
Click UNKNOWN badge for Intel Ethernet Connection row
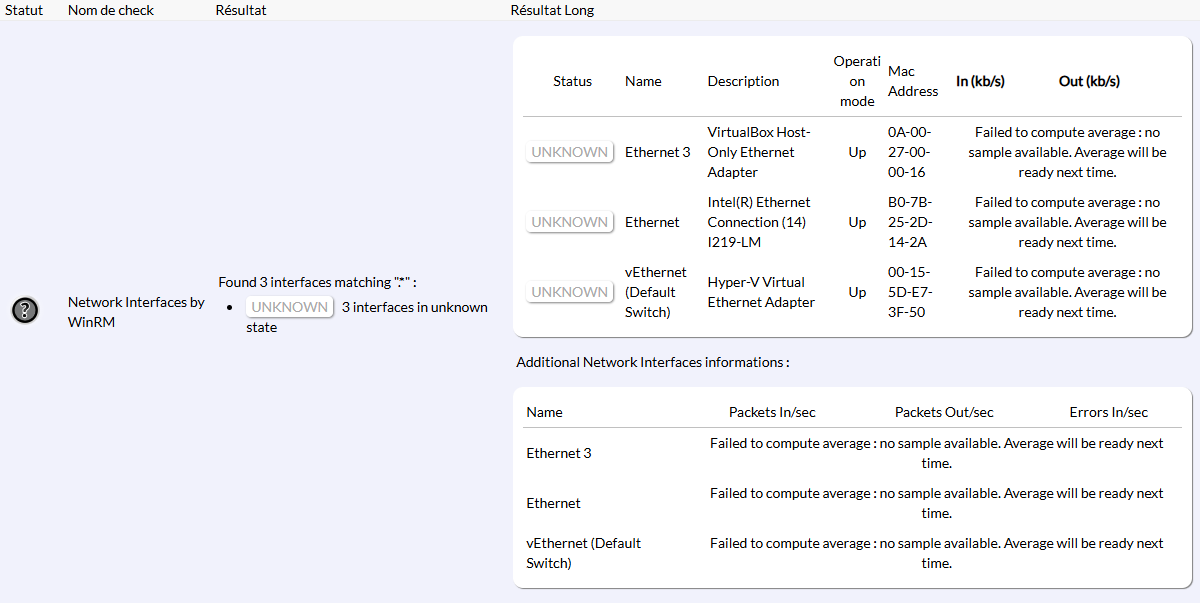[569, 222]
